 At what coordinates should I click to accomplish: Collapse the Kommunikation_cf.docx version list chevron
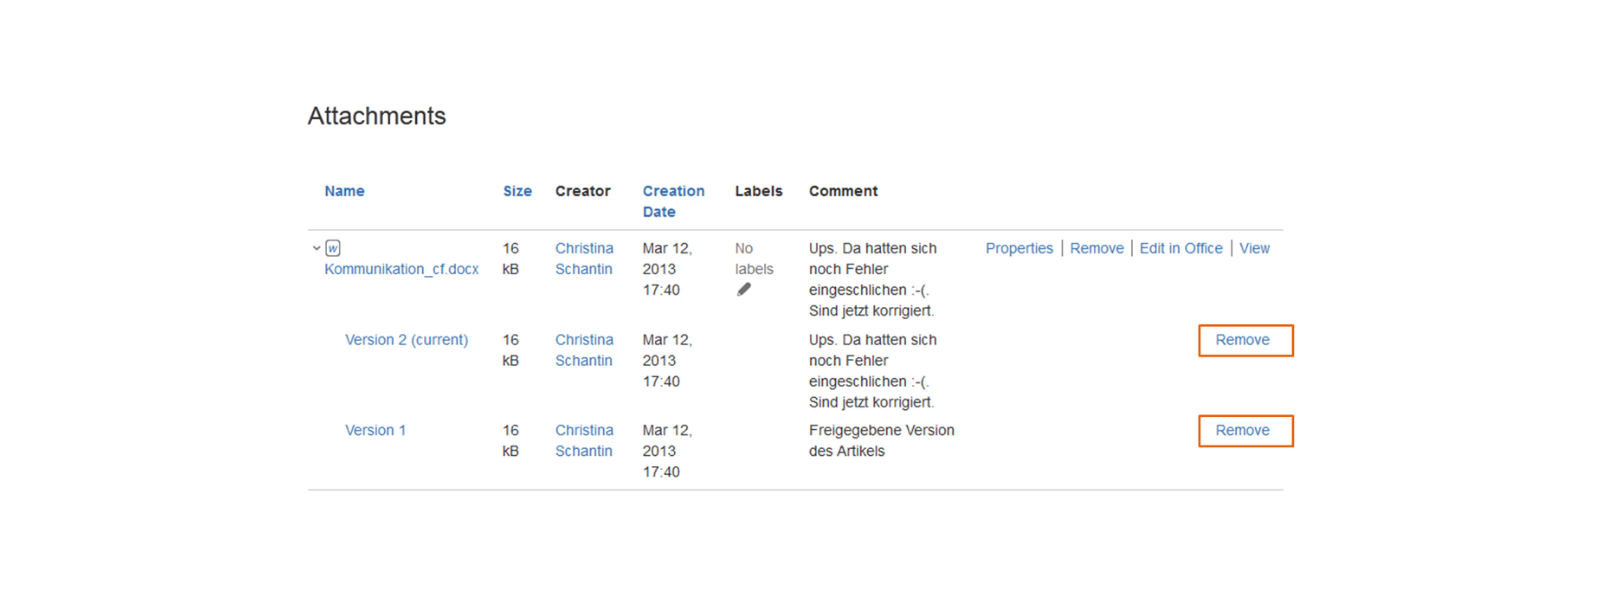pyautogui.click(x=316, y=248)
